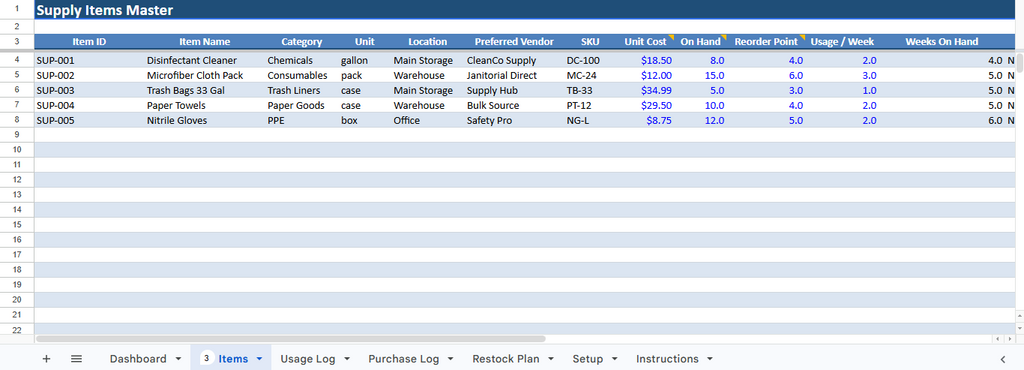The image size is (1024, 370).
Task: Open the all sheets list icon
Action: coord(76,359)
